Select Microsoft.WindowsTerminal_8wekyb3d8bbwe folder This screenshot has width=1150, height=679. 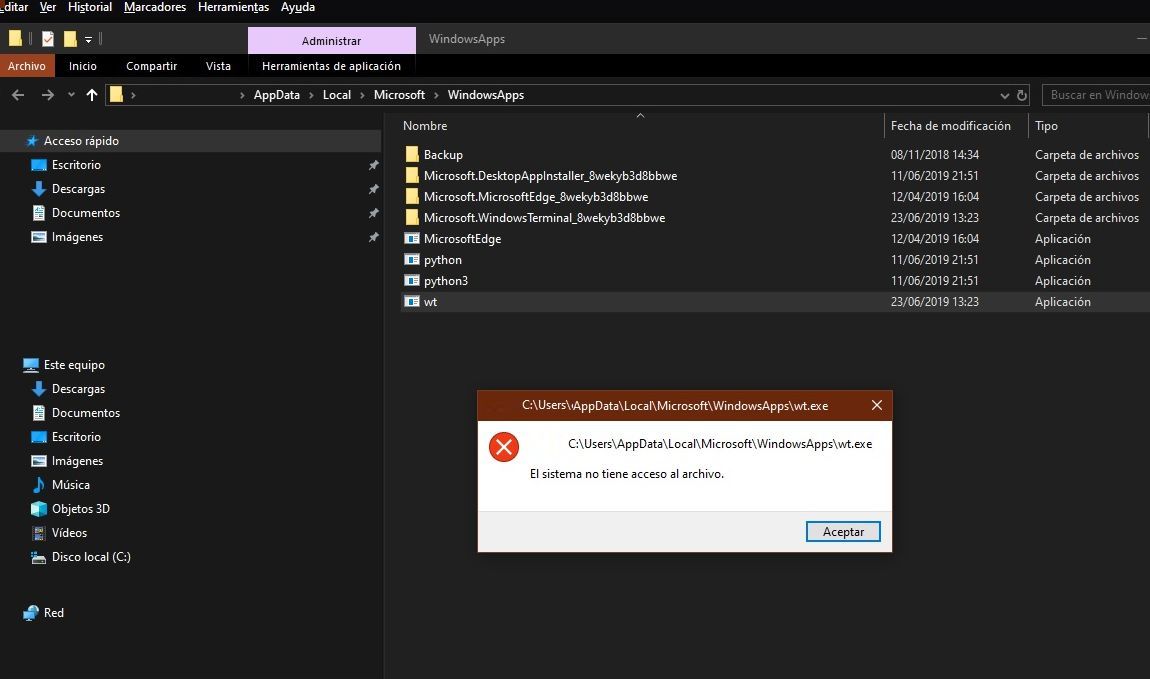[x=544, y=218]
